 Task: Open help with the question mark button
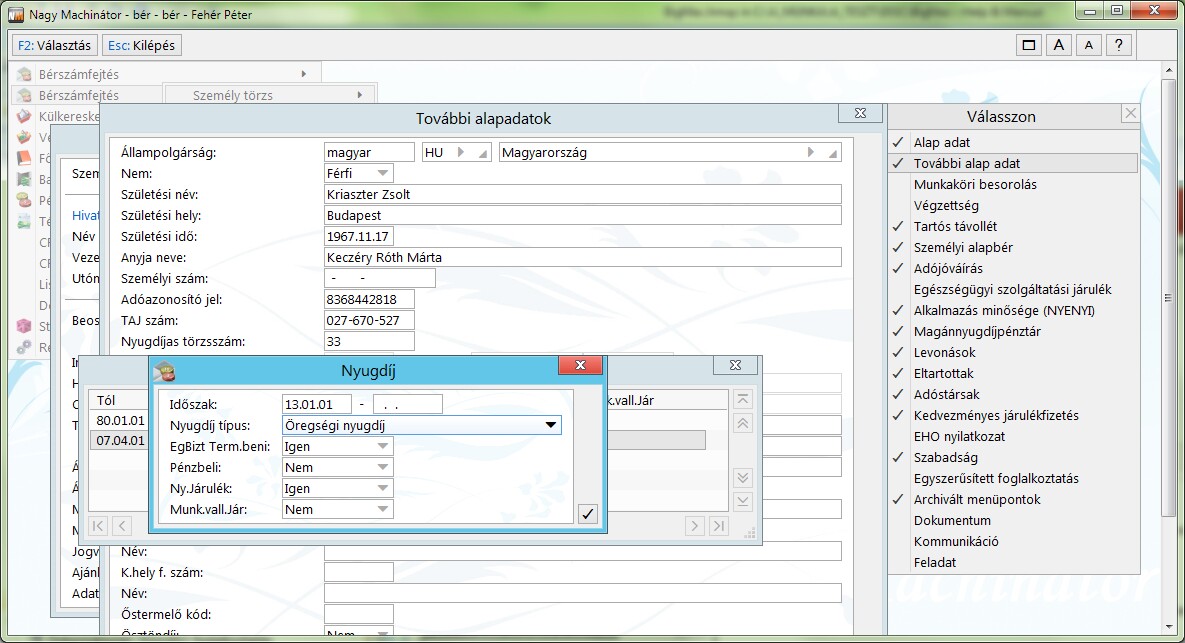[1120, 45]
